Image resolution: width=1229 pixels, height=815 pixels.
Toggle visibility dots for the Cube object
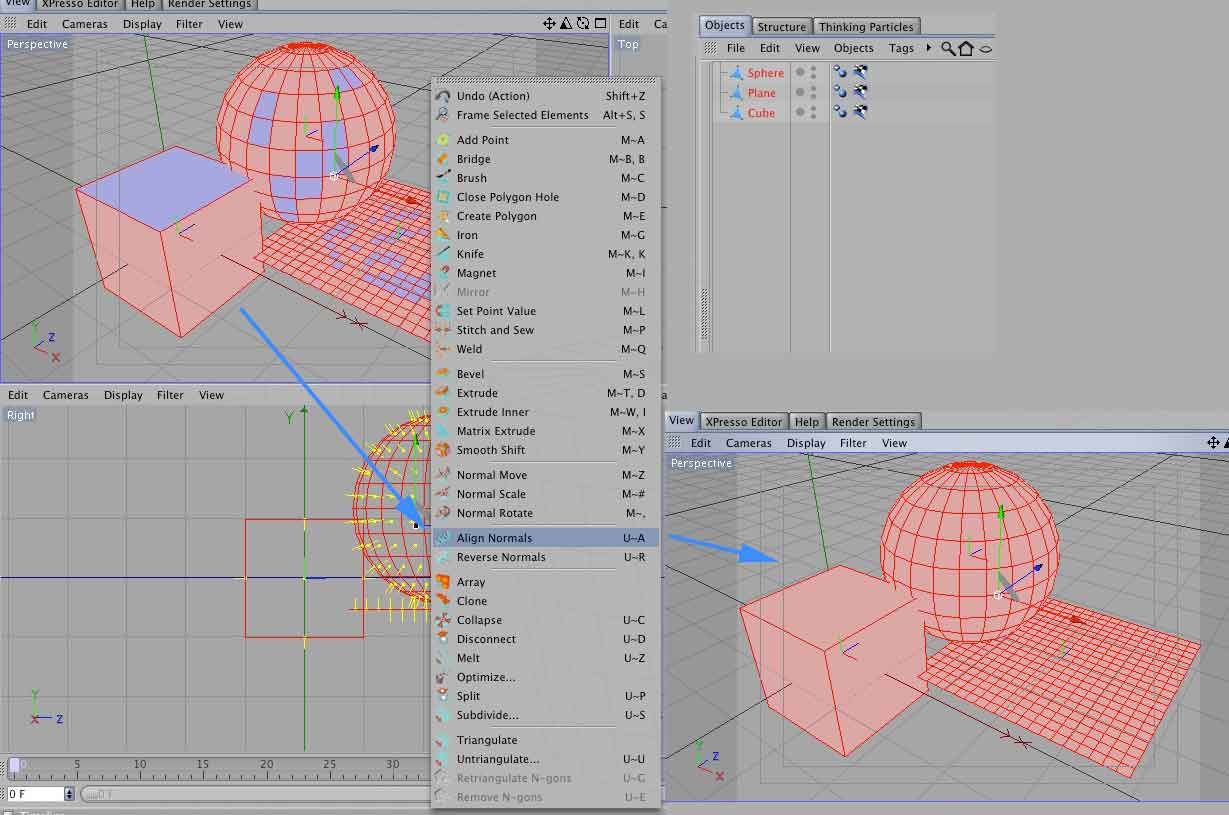813,112
